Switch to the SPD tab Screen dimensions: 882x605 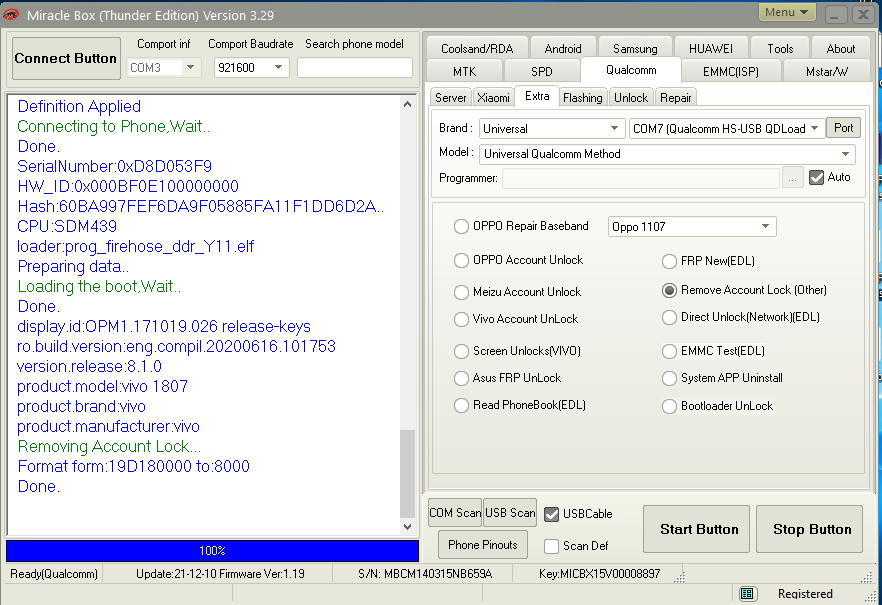coord(542,72)
